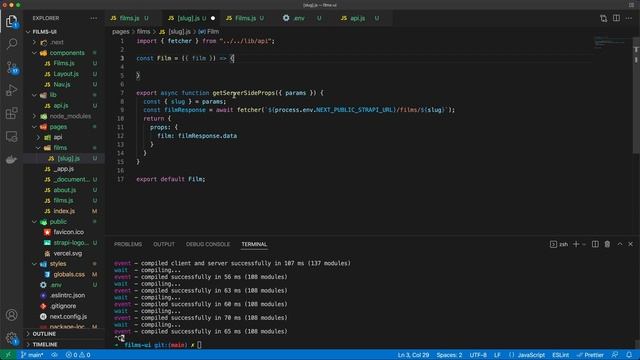Open the Search view in activity bar
640x360 pixels.
click(11, 43)
